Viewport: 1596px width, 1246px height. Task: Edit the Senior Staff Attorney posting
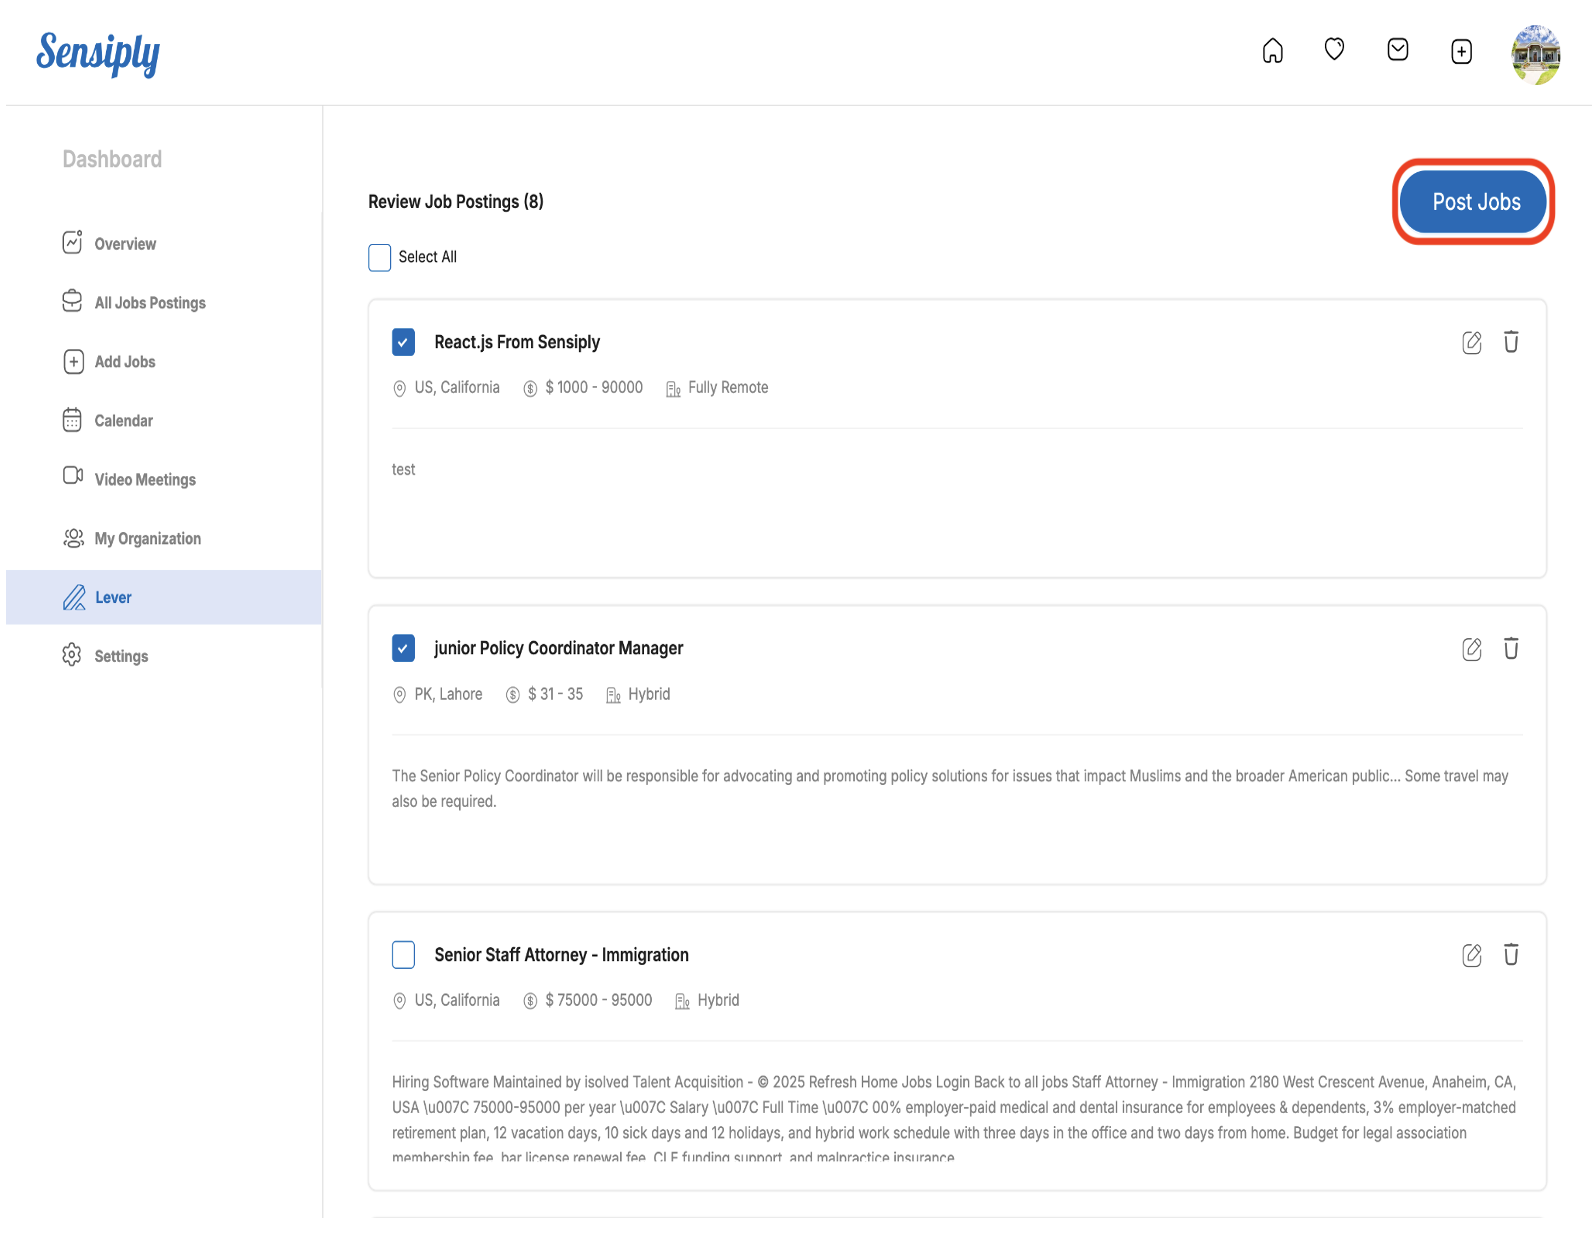1471,955
